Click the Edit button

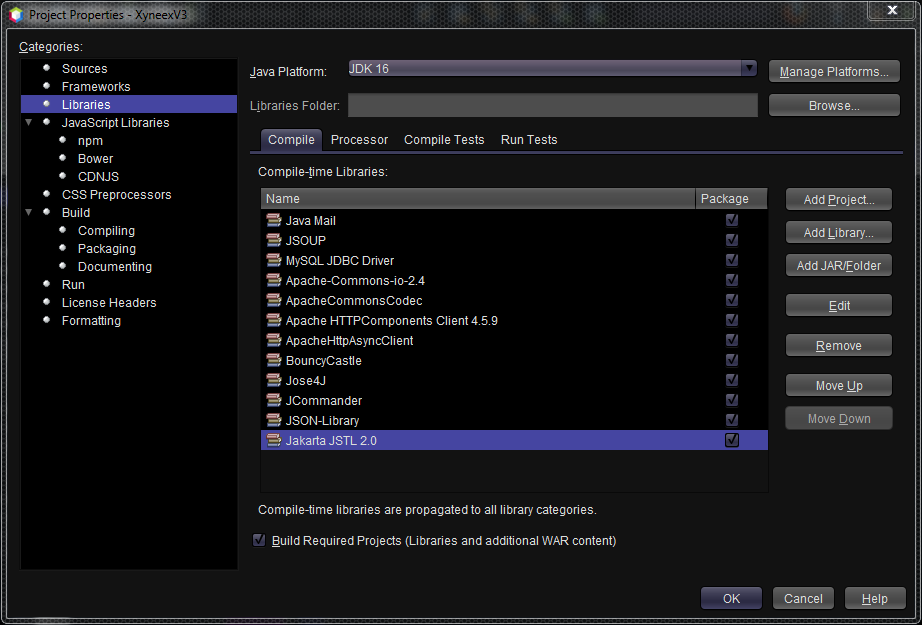[x=839, y=305]
